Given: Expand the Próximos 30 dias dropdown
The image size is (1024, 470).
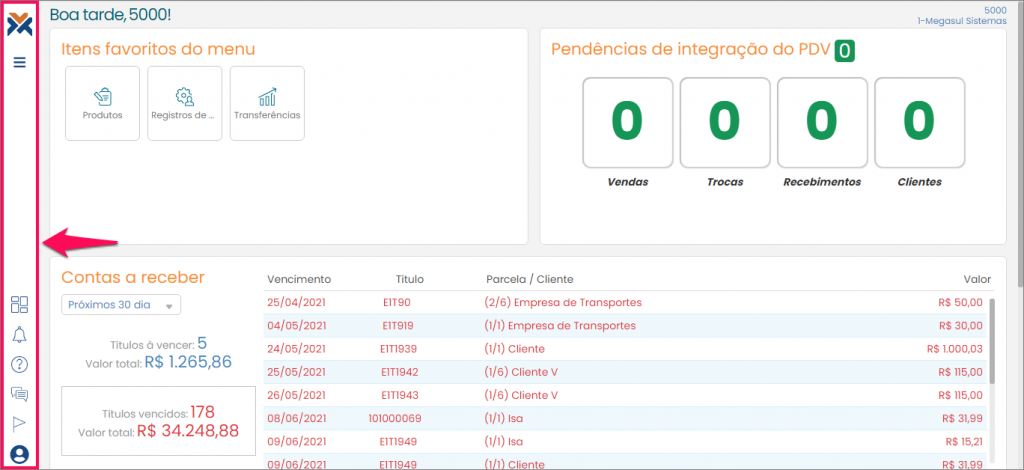Looking at the screenshot, I should pyautogui.click(x=121, y=305).
